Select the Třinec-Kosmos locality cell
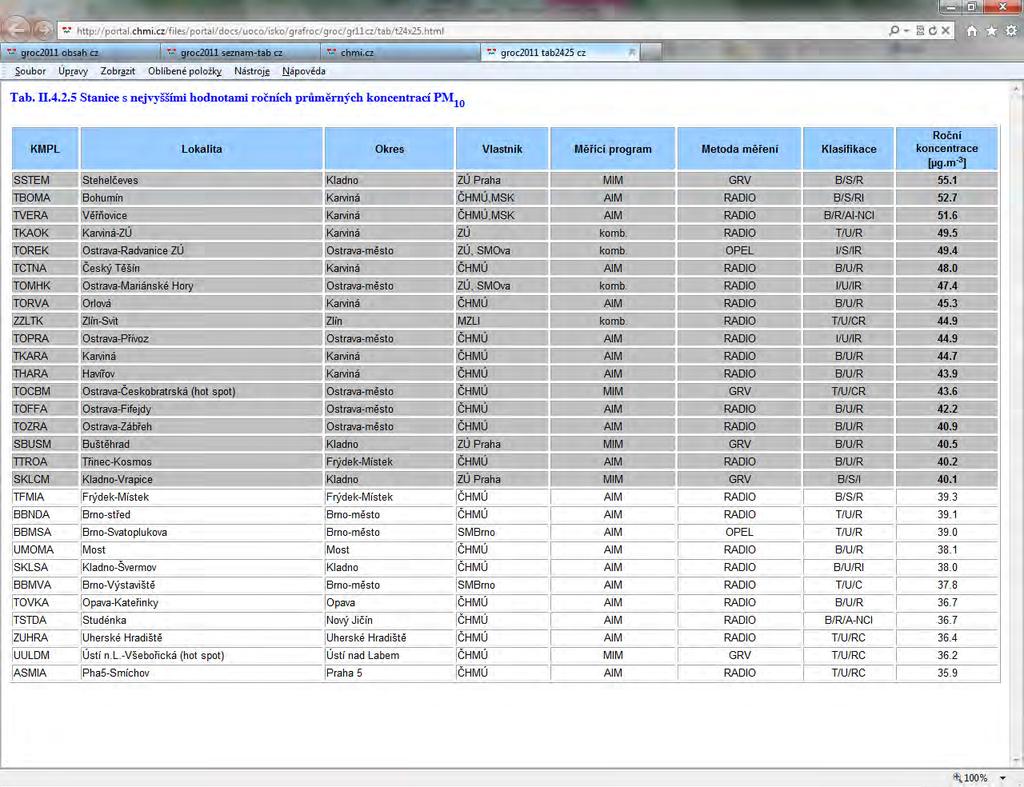The height and width of the screenshot is (787, 1024). click(201, 462)
